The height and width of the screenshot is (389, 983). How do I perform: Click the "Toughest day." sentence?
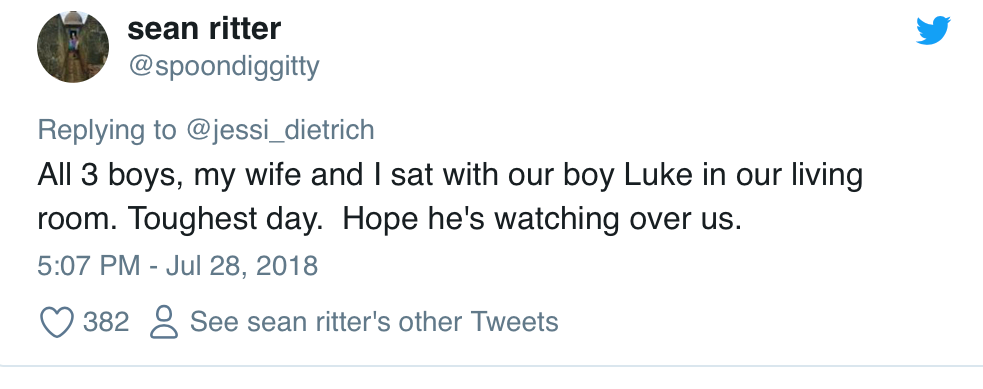(225, 219)
